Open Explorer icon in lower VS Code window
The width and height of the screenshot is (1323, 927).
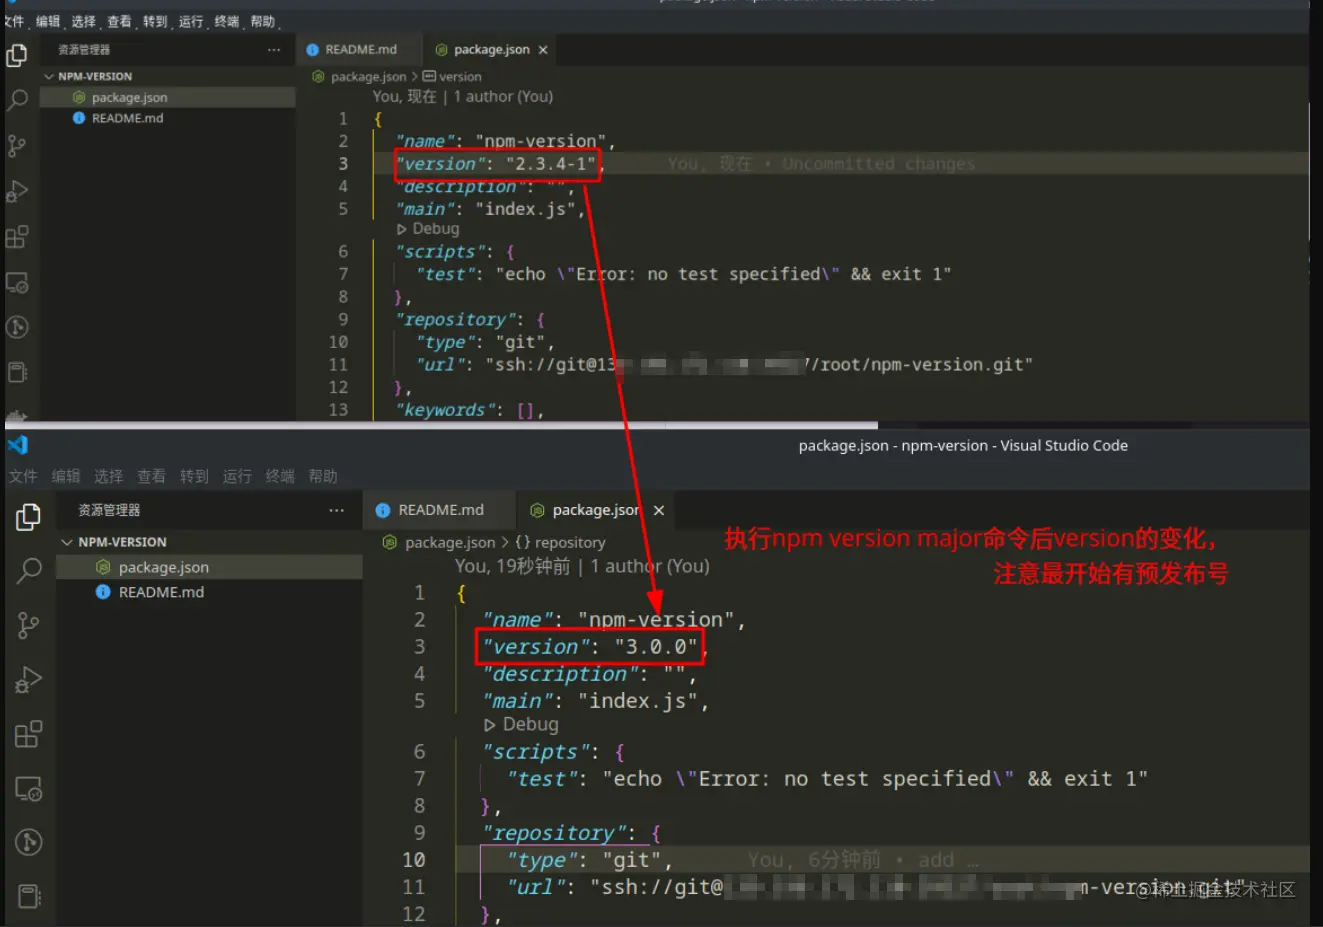(28, 517)
